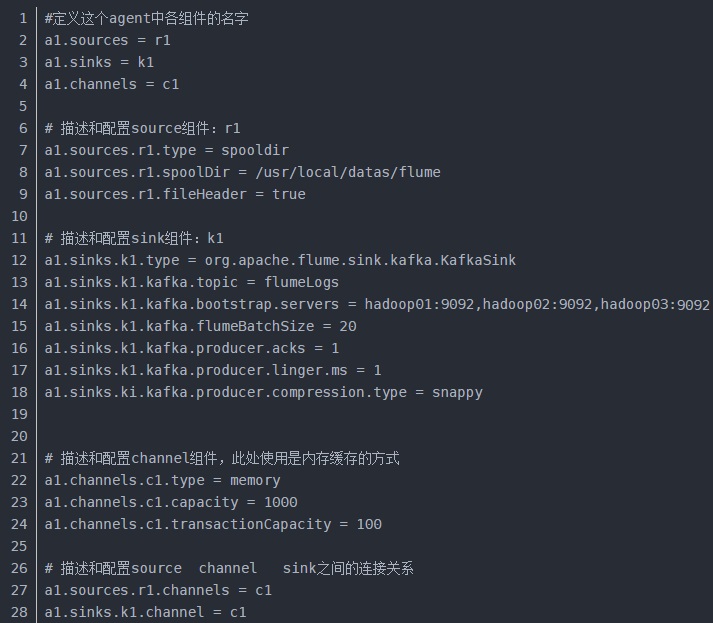
Task: Click the compression type value snappy
Action: (457, 392)
